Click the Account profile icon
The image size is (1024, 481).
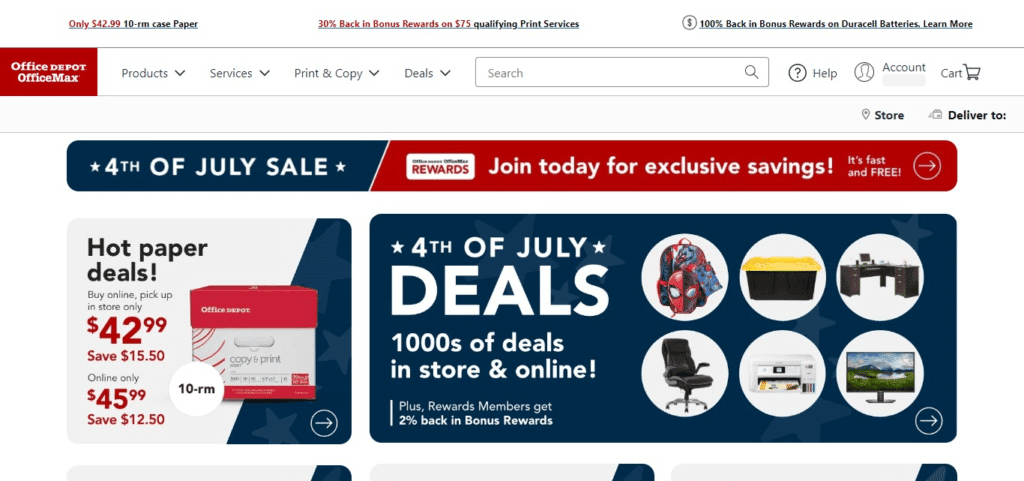pos(864,72)
